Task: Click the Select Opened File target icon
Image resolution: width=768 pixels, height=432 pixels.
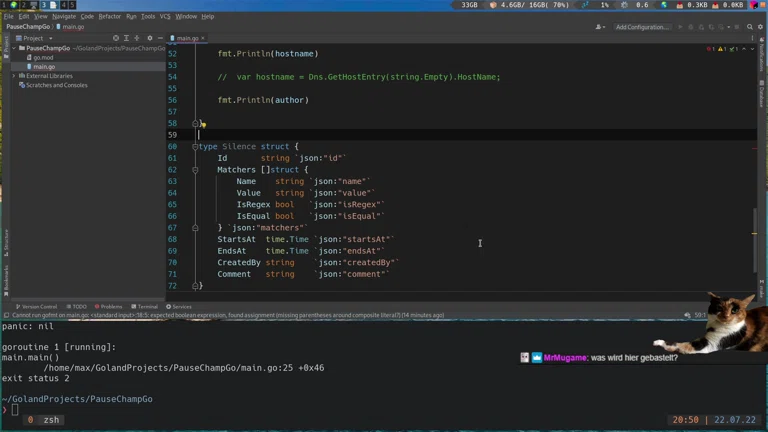Action: [116, 38]
